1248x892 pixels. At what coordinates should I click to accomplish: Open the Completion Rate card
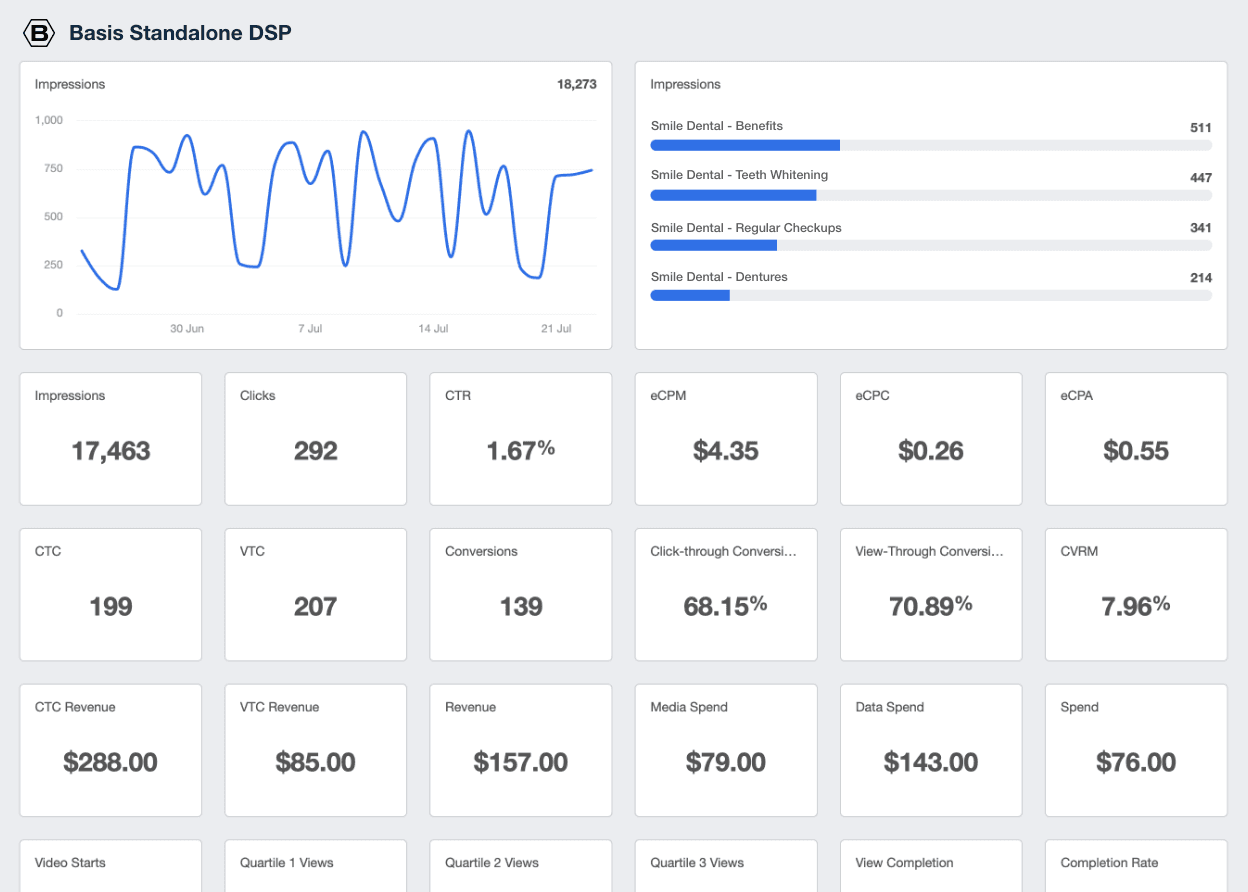tap(1135, 865)
